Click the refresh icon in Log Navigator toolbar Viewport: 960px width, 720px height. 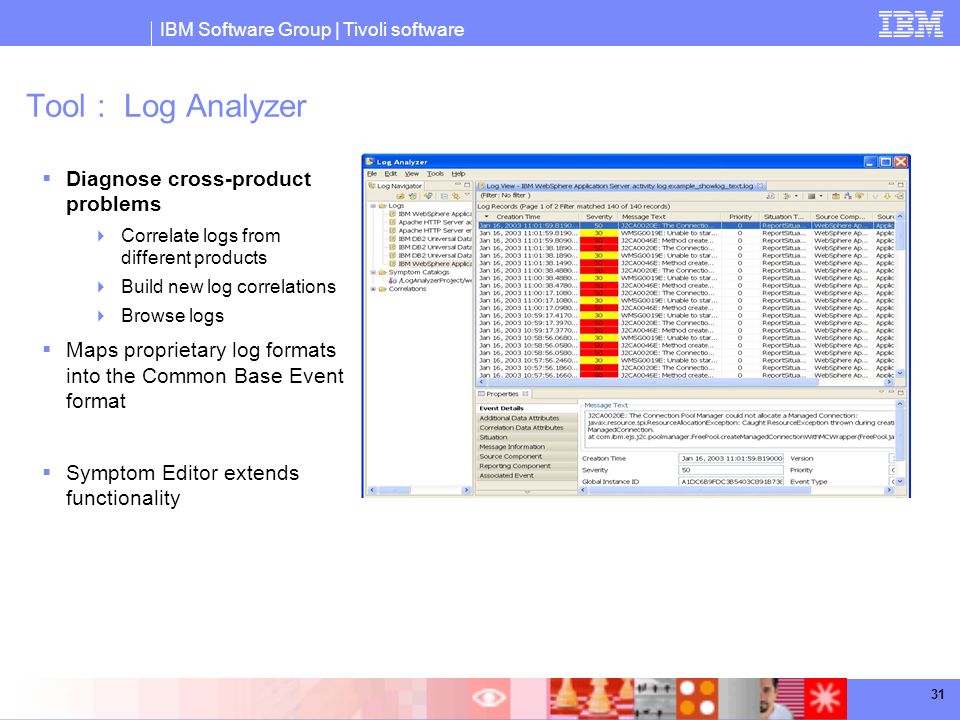point(413,196)
